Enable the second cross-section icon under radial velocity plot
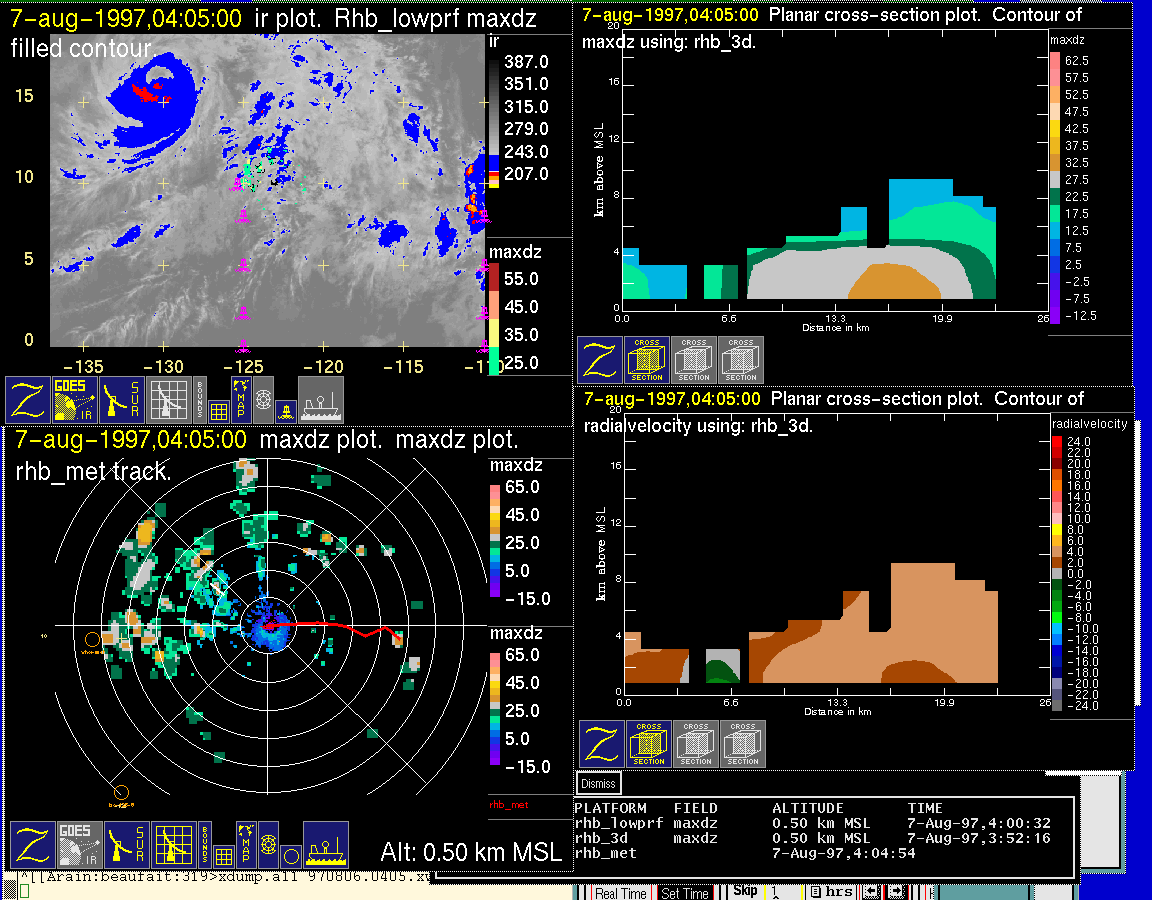Viewport: 1152px width, 900px height. pos(695,744)
